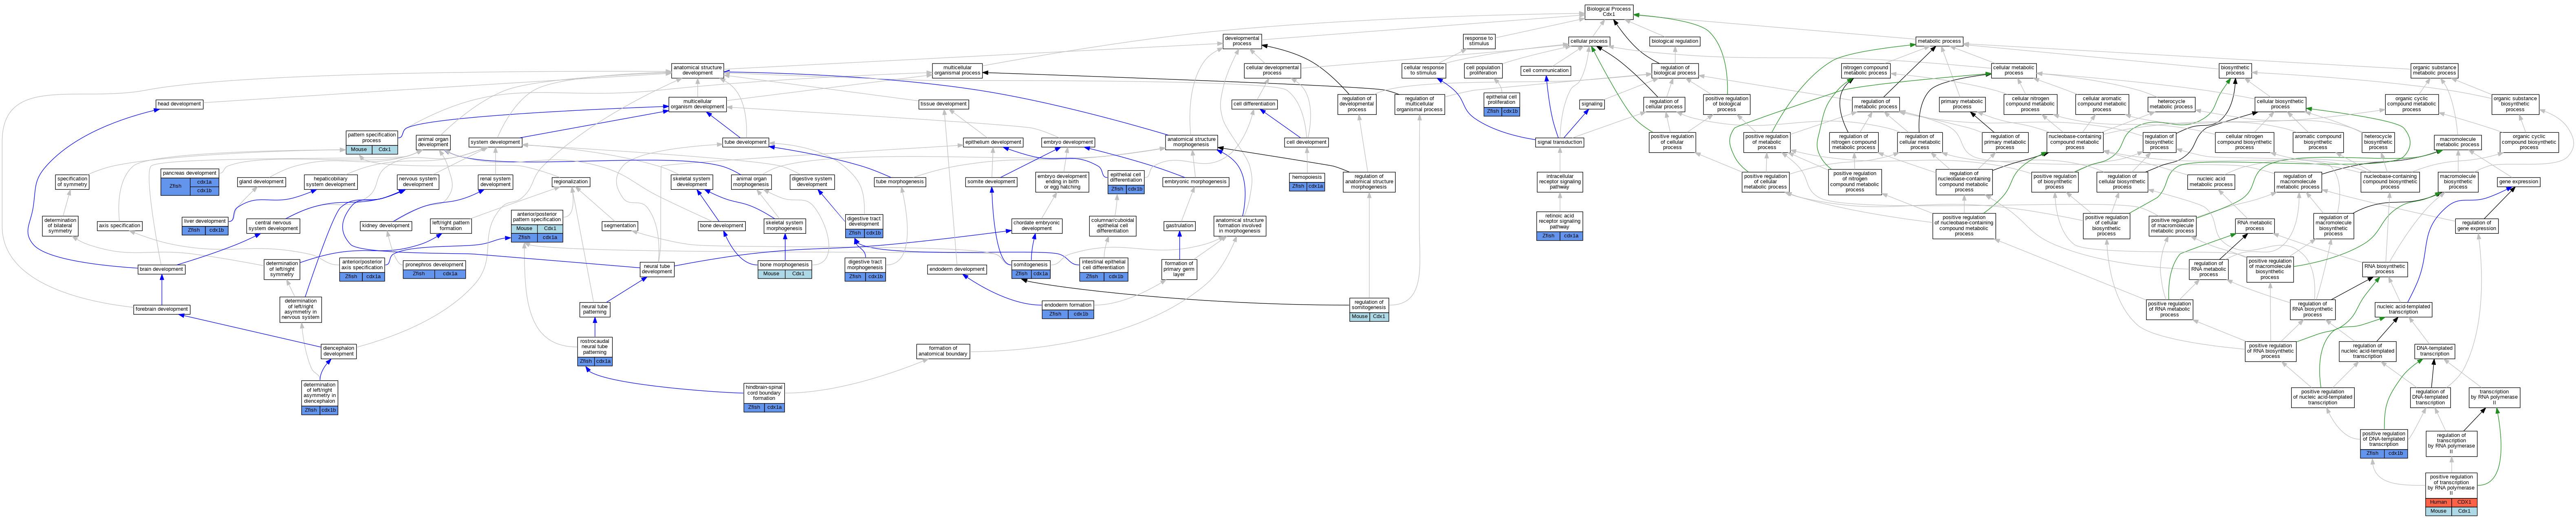Click the 'endoderm development' node
2576x520 pixels.
957,269
